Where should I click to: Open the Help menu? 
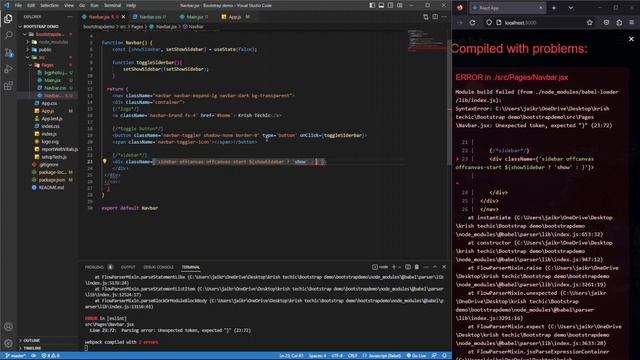131,5
